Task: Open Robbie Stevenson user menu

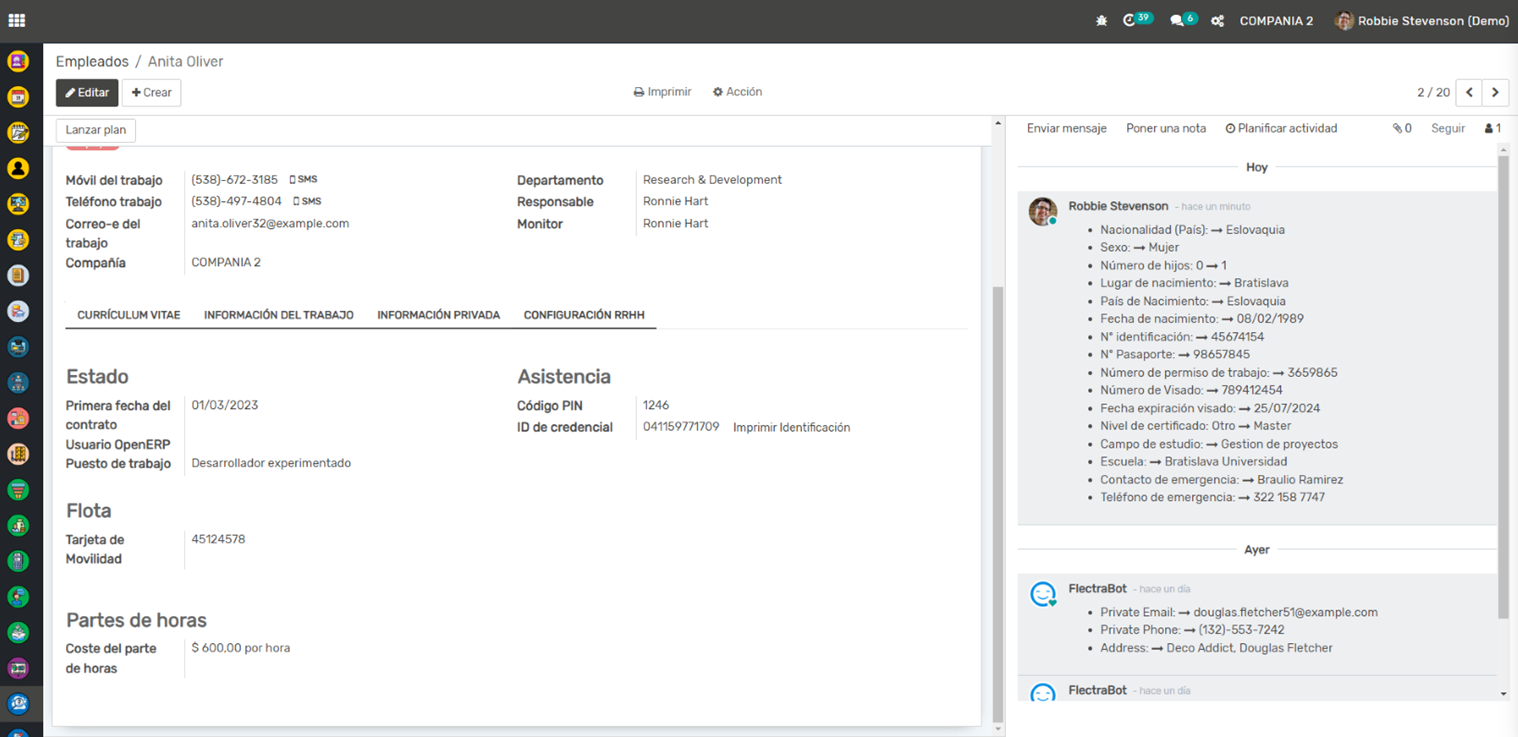Action: (1422, 21)
